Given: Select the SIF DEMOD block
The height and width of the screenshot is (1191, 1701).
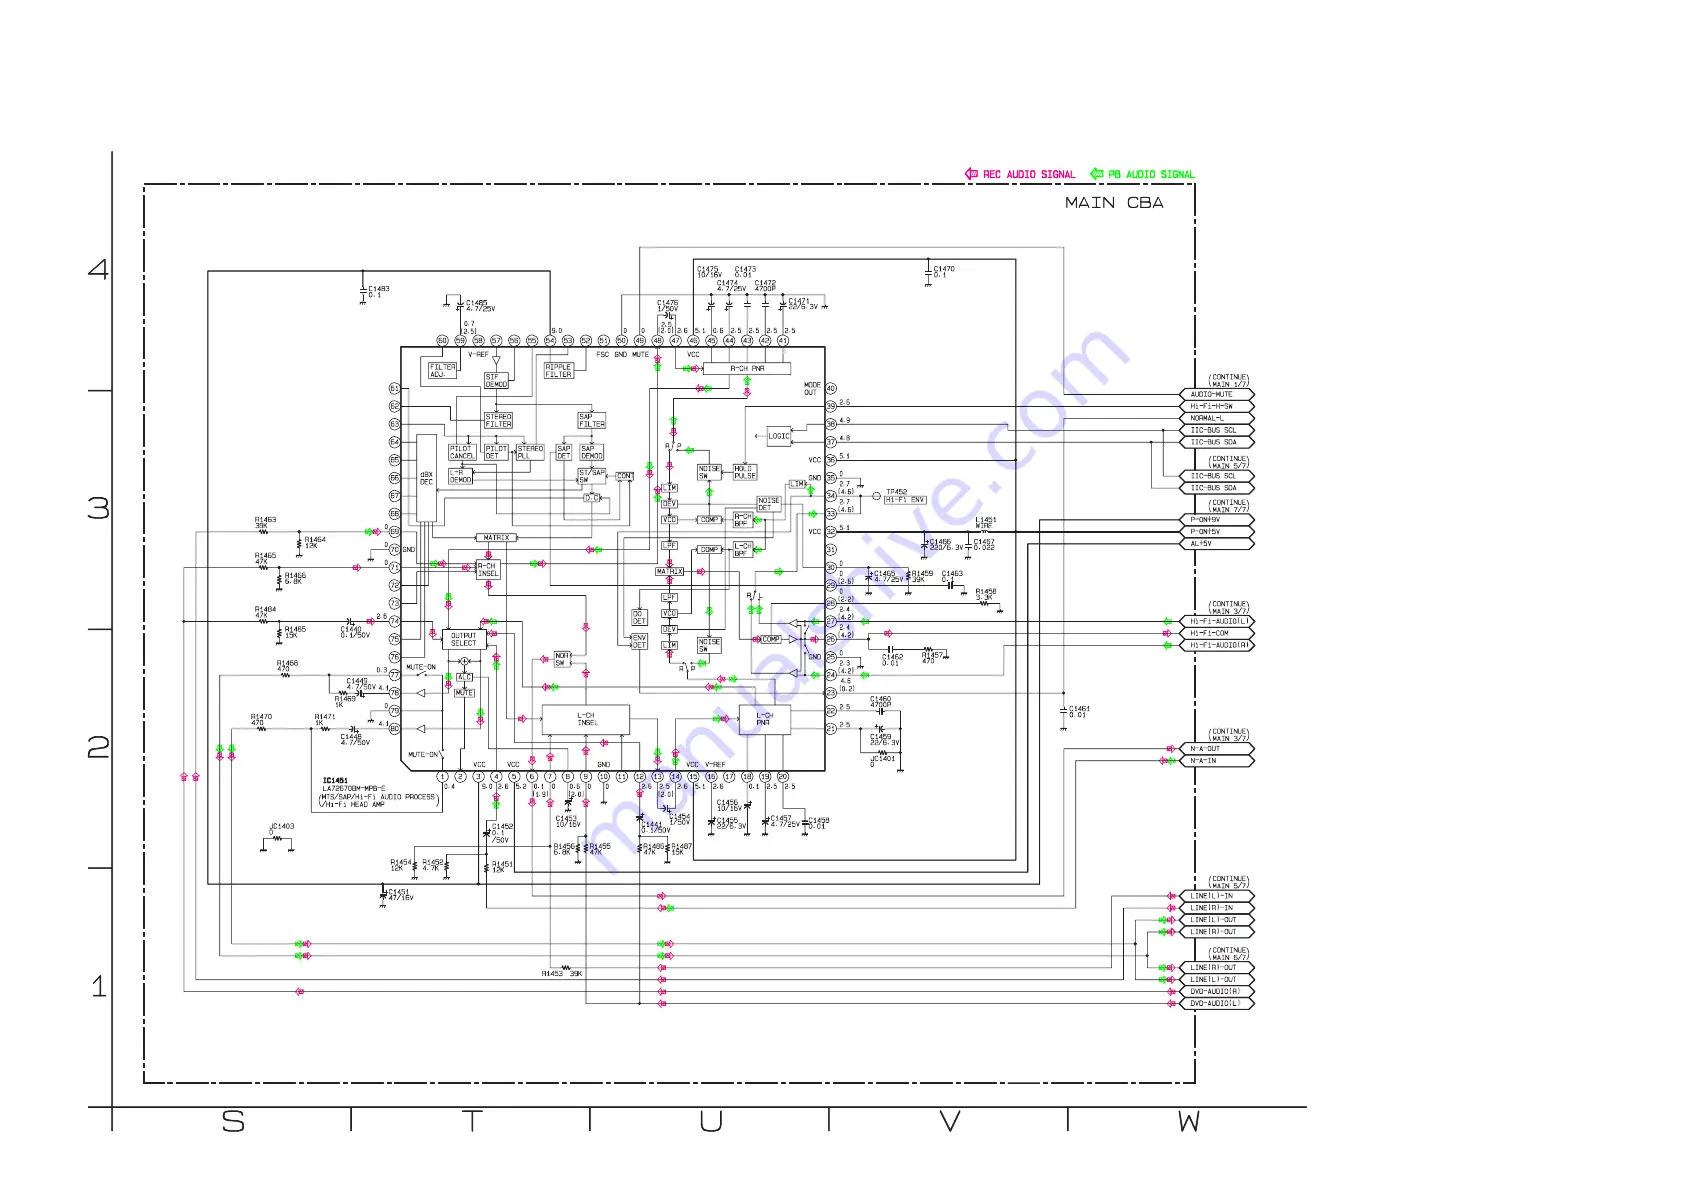Looking at the screenshot, I should 496,382.
